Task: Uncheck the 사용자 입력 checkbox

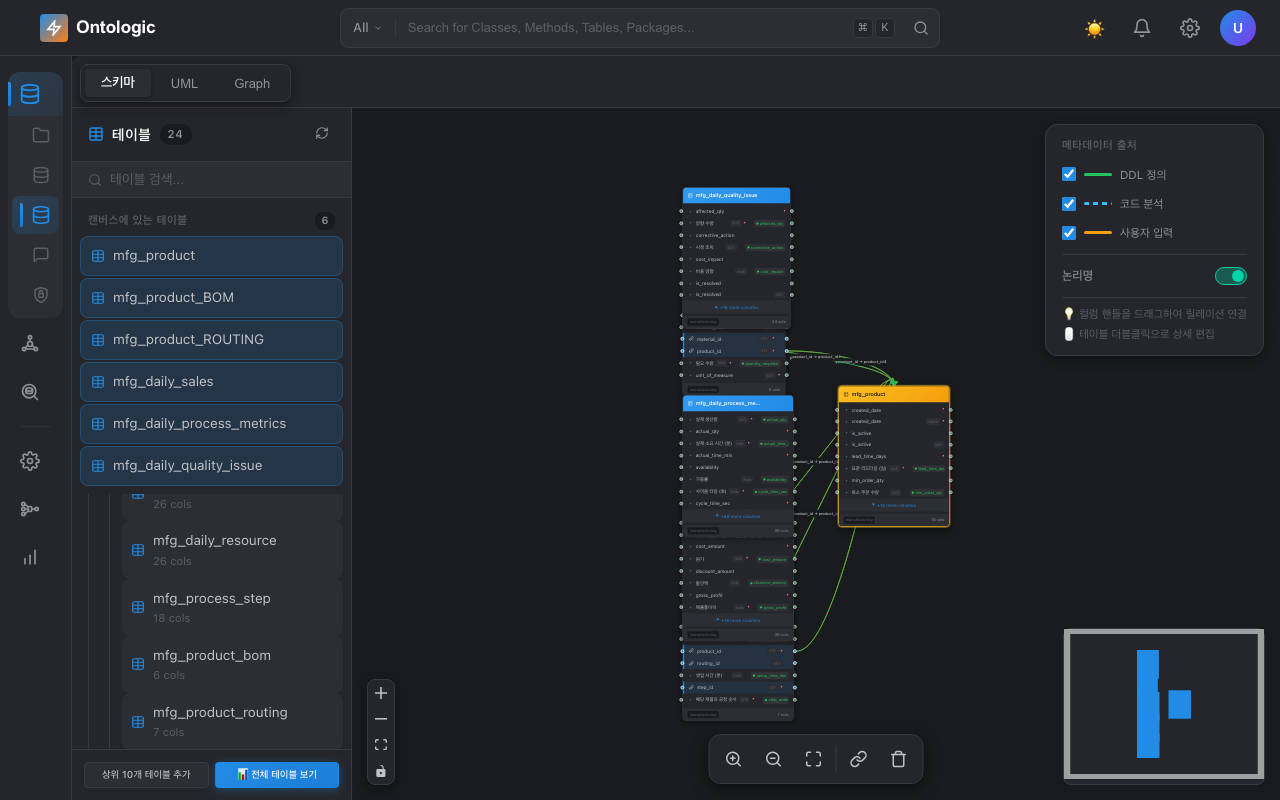Action: coord(1069,232)
